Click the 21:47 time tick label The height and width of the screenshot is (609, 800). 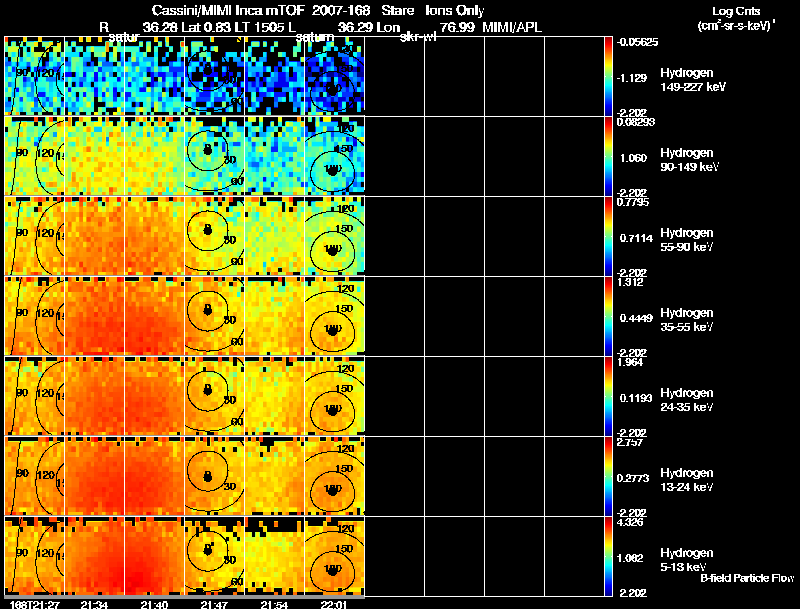pos(214,605)
